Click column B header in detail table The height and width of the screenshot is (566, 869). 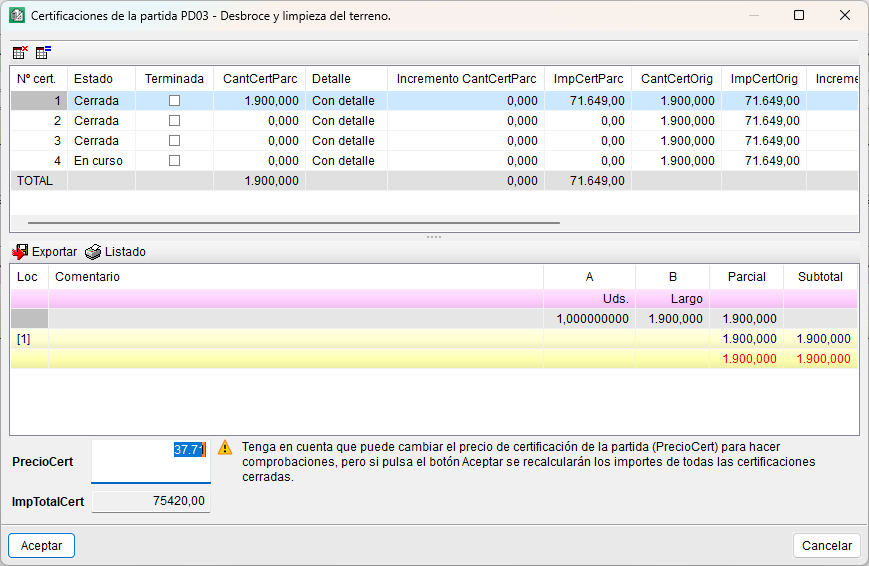point(673,277)
